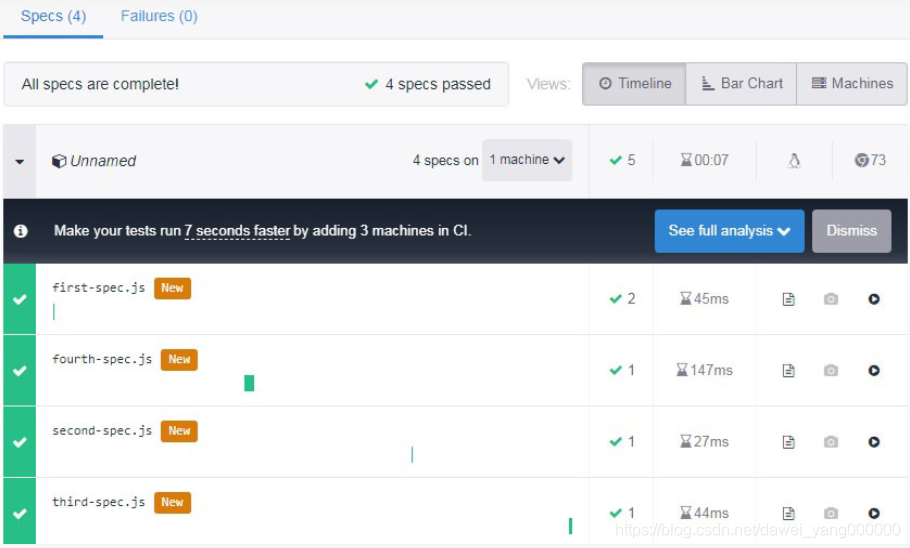Open the 1 machine dropdown
Screen dimensions: 910x548
click(x=527, y=160)
